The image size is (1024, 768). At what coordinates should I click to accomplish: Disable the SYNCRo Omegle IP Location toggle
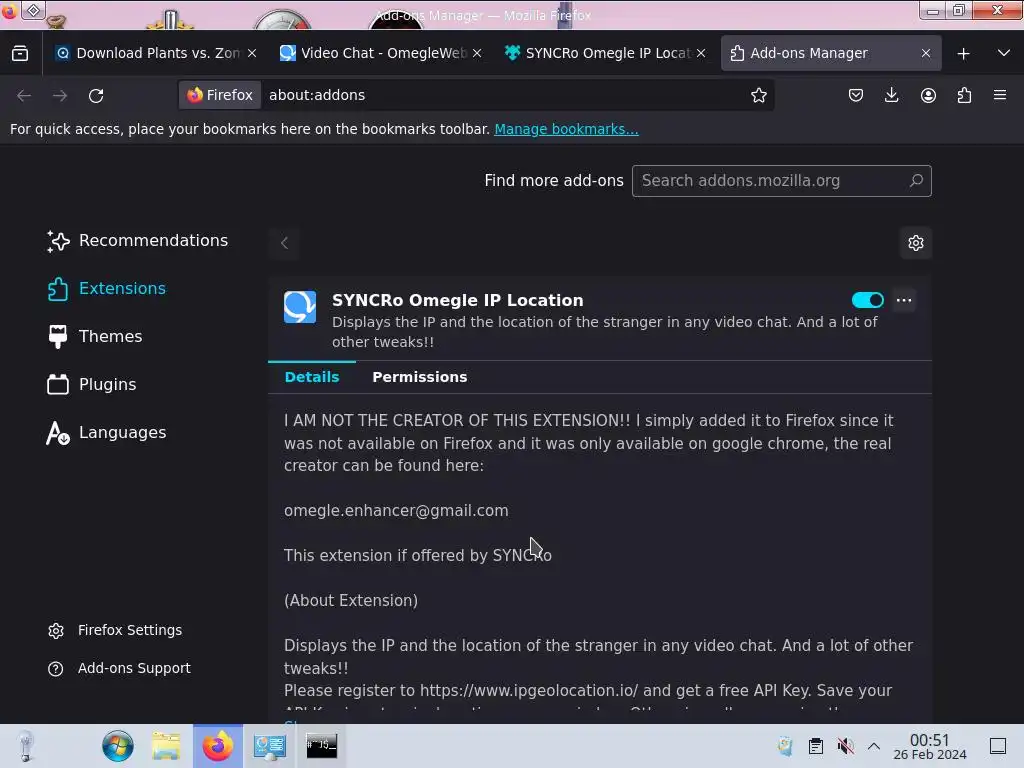[x=867, y=300]
